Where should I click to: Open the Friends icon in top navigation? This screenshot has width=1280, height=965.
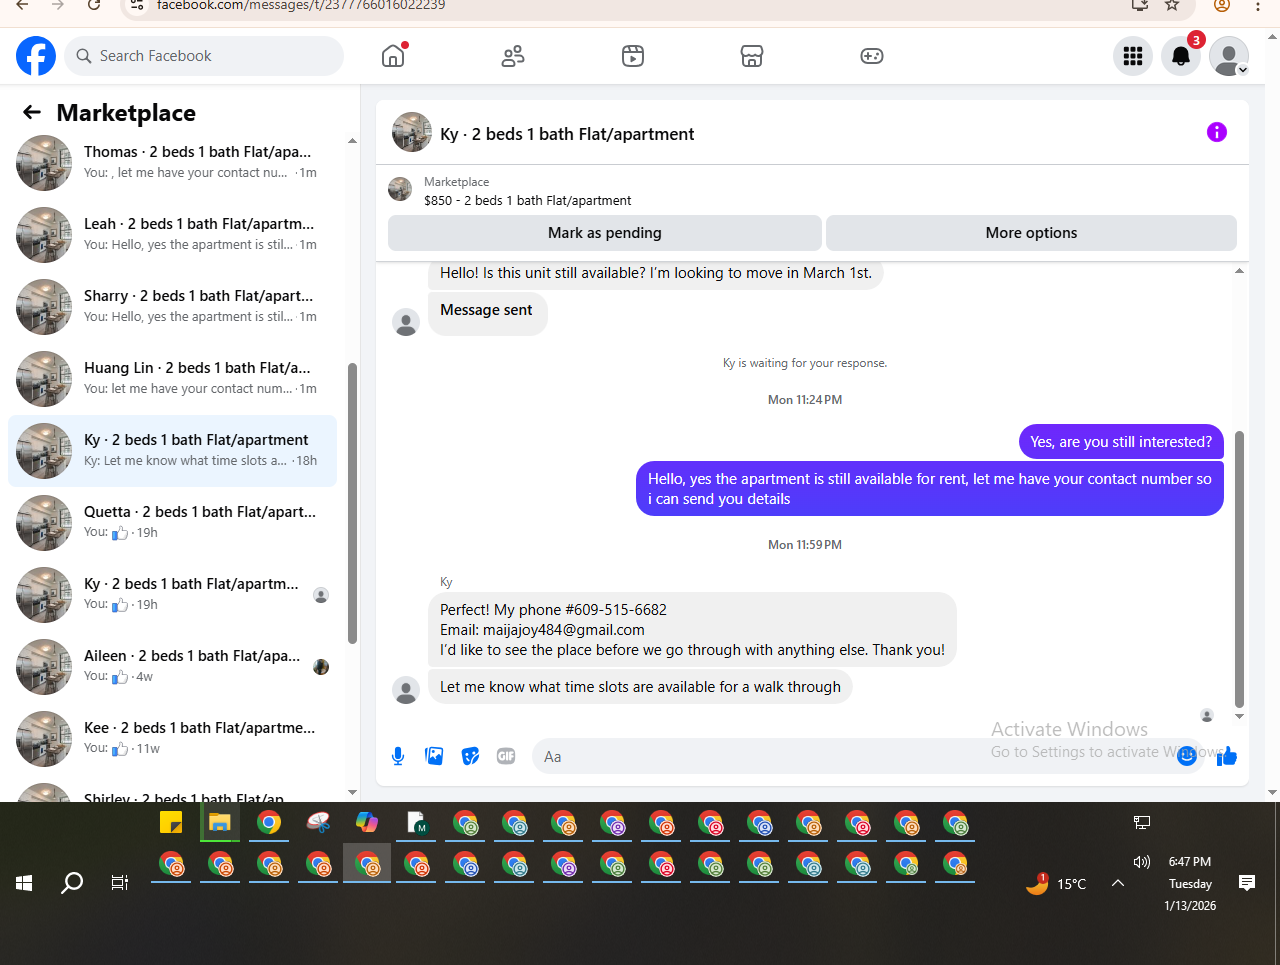tap(513, 56)
